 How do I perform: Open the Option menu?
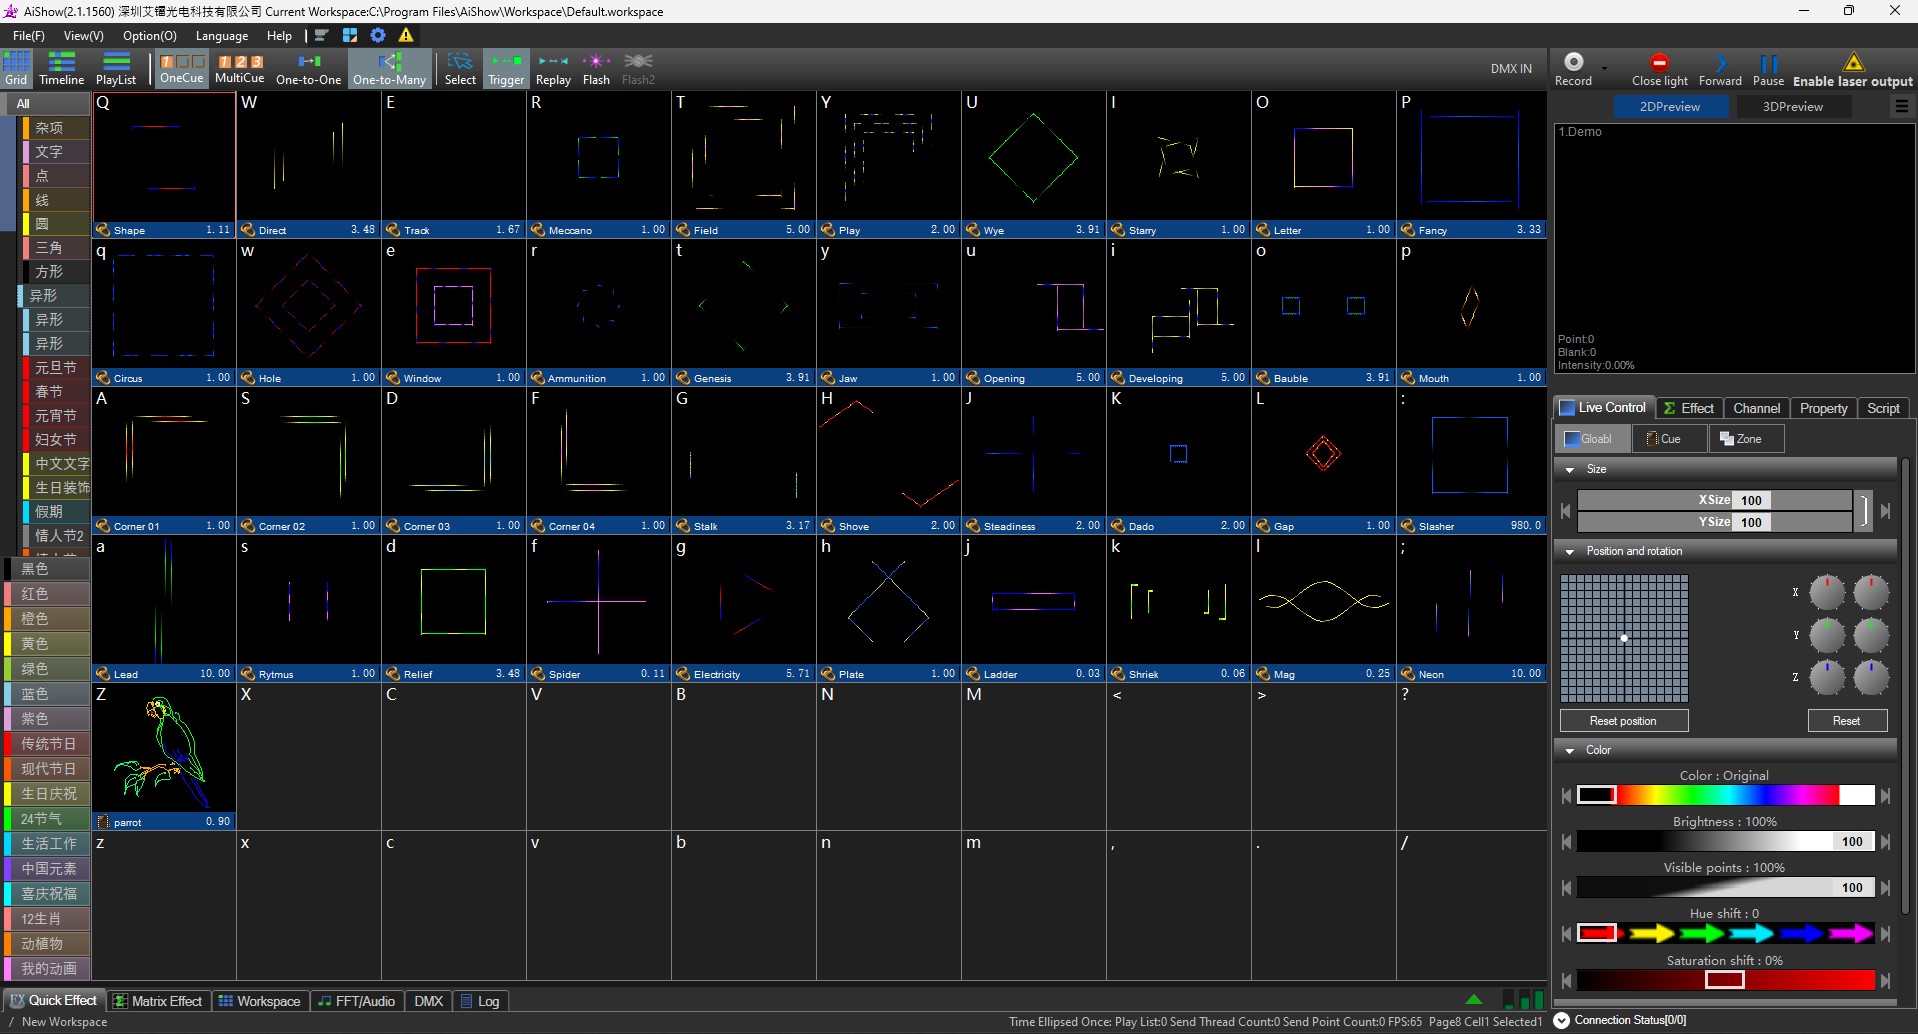pyautogui.click(x=150, y=35)
